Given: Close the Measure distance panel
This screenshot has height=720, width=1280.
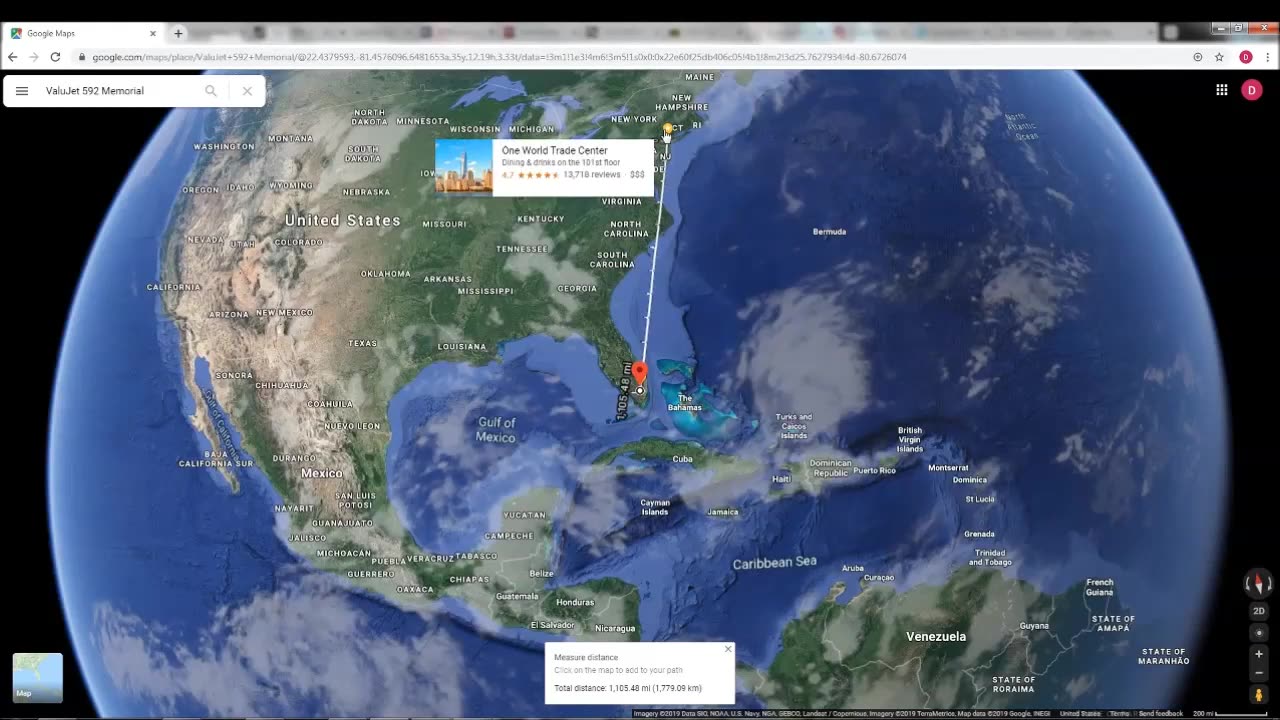Looking at the screenshot, I should coord(728,649).
